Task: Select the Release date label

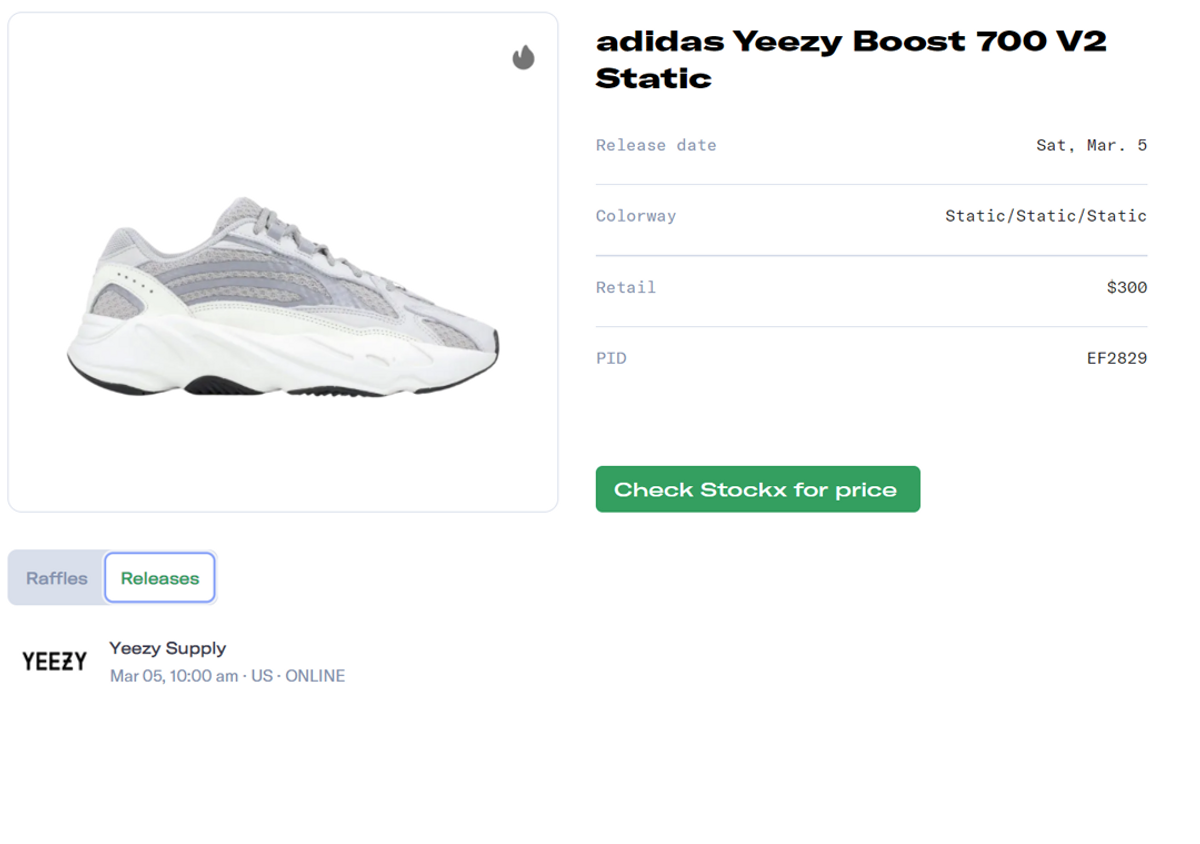Action: (x=656, y=145)
